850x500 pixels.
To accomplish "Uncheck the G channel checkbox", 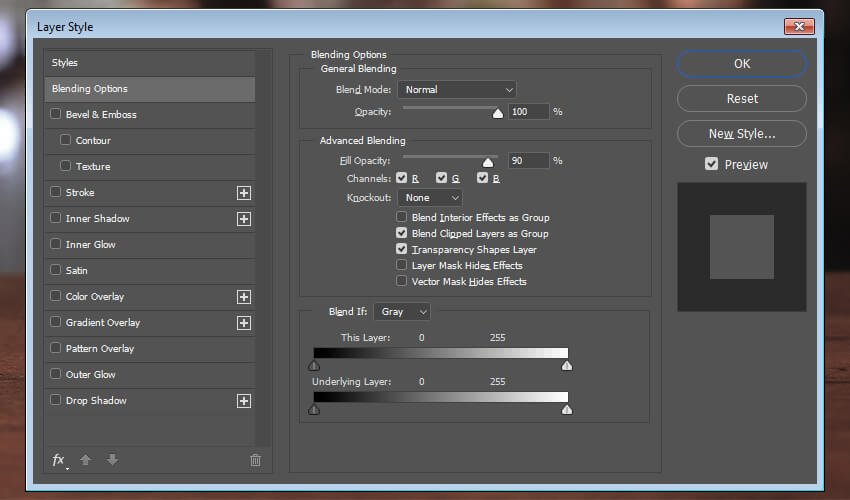I will coord(442,178).
